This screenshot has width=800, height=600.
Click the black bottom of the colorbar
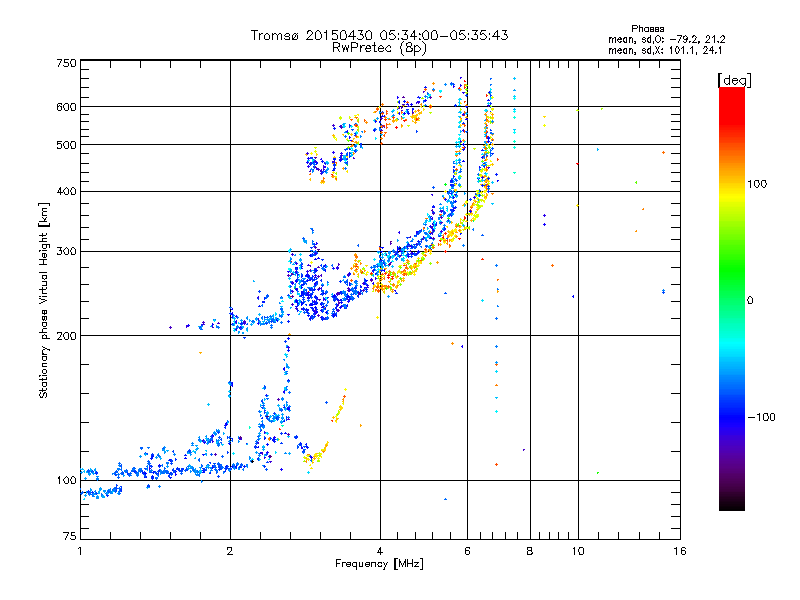click(x=732, y=503)
